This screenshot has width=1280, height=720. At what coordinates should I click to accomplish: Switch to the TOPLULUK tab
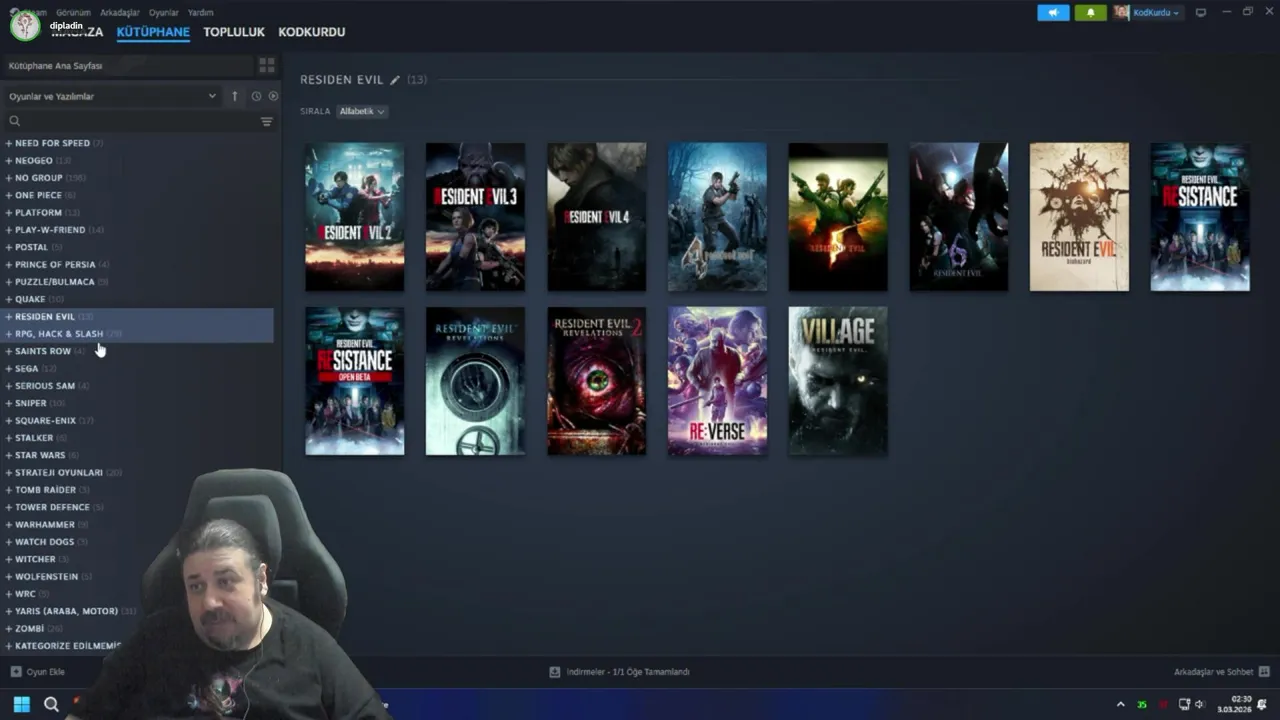click(234, 32)
